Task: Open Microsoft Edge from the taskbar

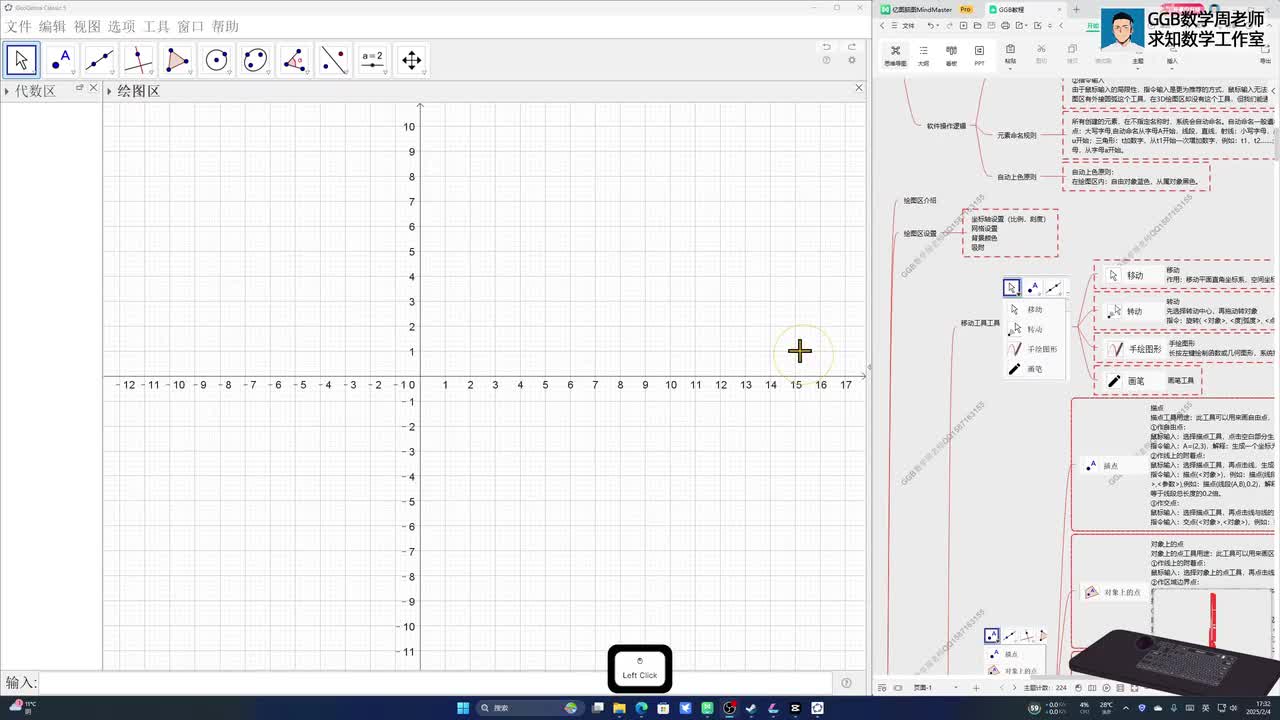Action: (641, 708)
